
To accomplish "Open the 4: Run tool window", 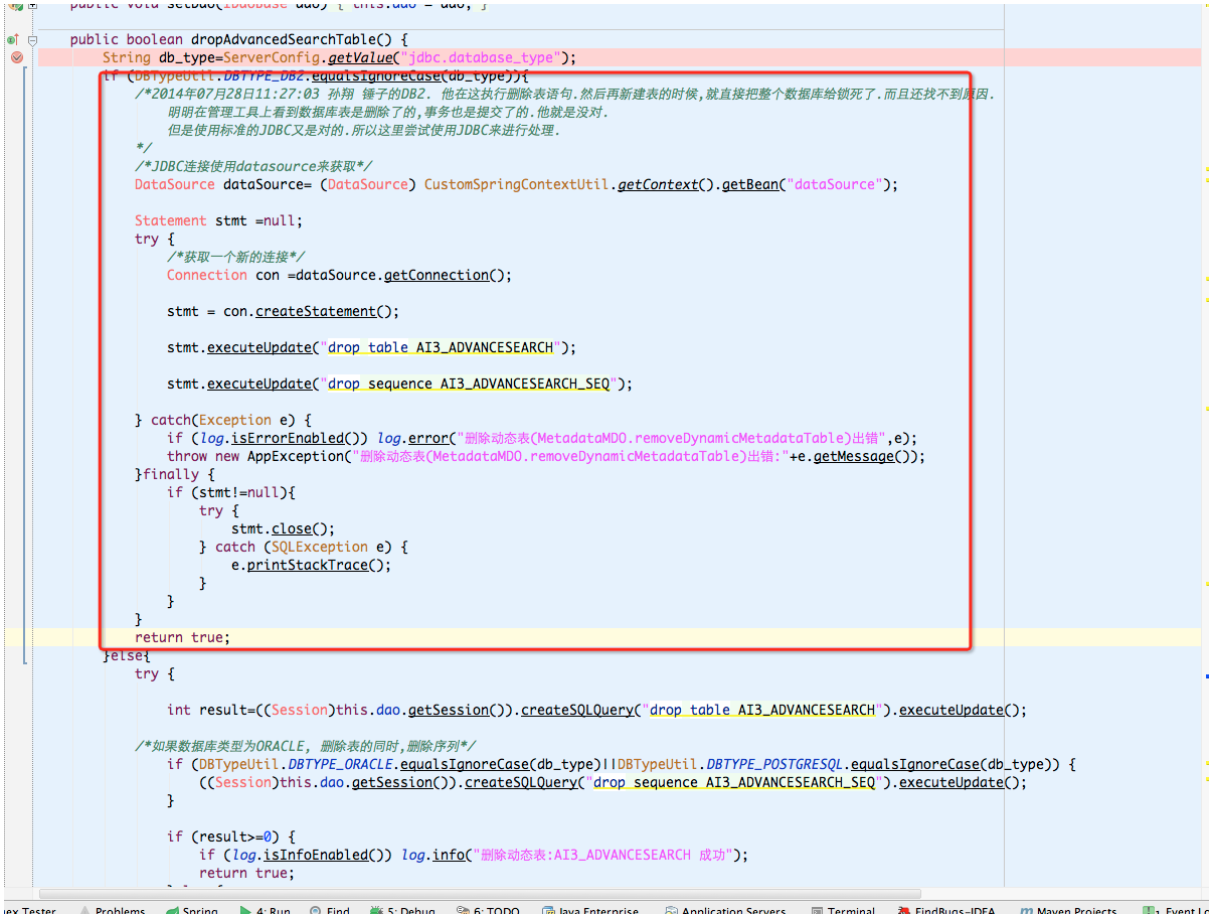I will tap(266, 910).
